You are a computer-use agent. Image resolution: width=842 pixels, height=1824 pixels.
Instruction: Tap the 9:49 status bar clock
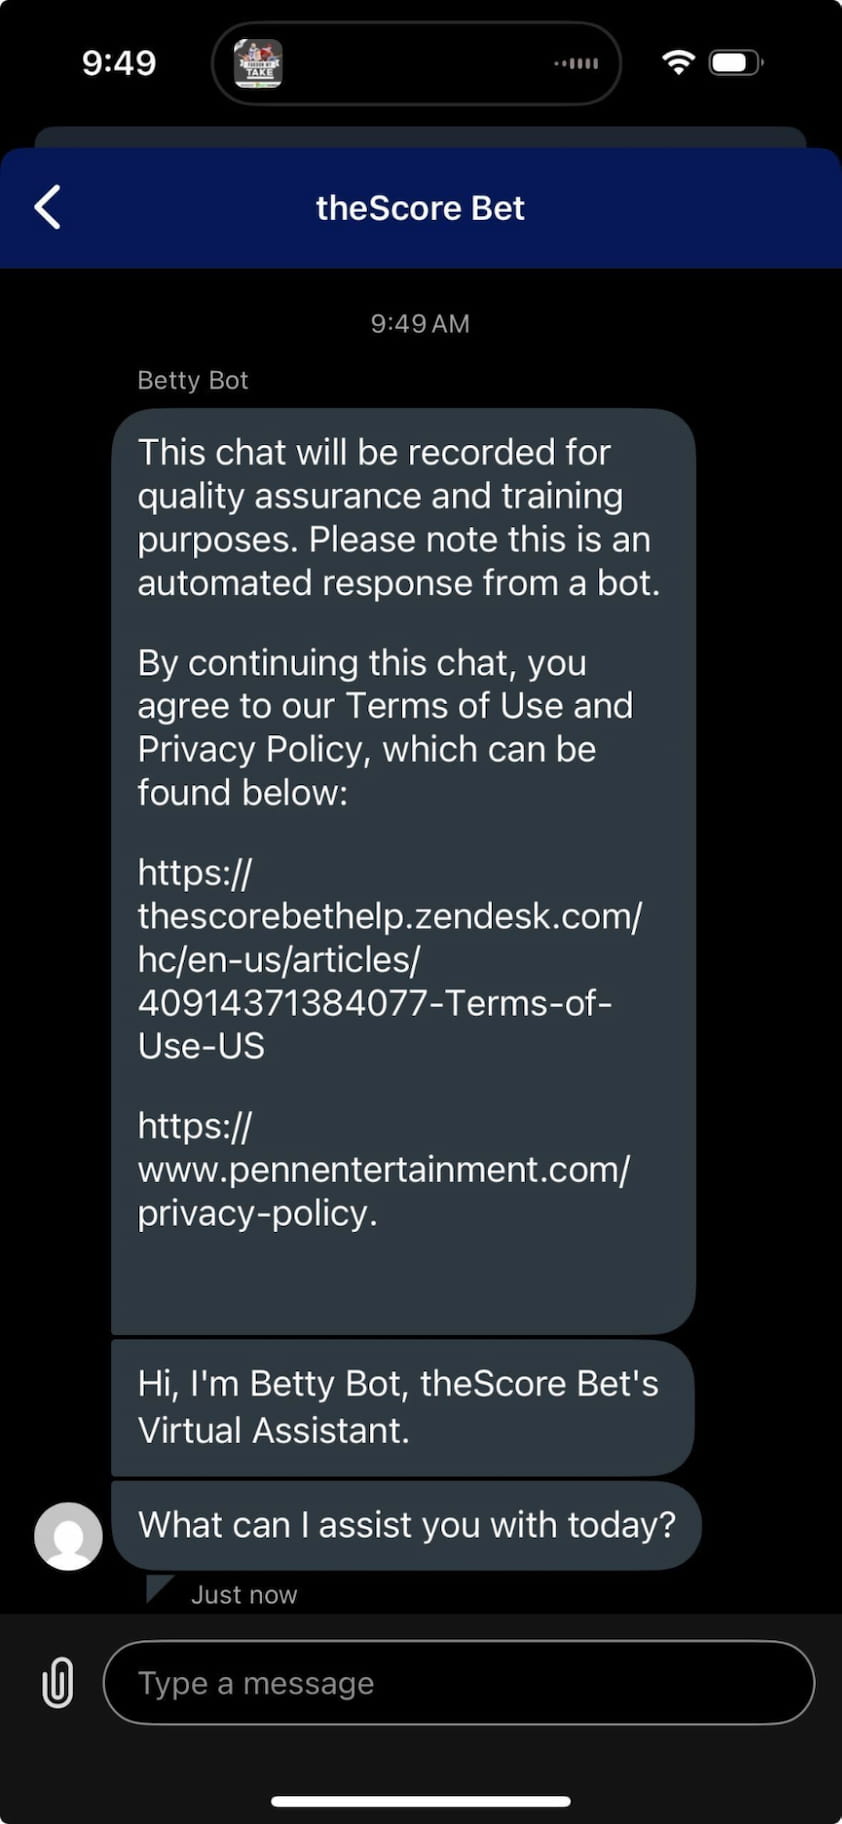(119, 63)
